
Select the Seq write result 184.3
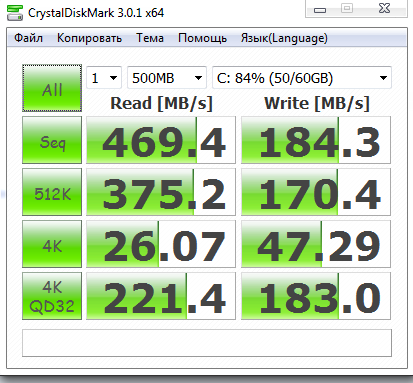(x=316, y=140)
